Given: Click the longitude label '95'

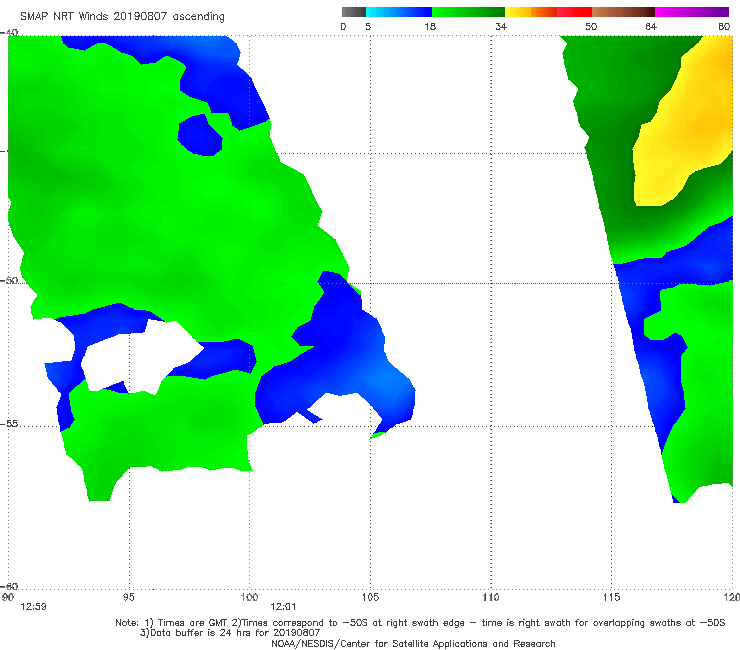Looking at the screenshot, I should [128, 597].
